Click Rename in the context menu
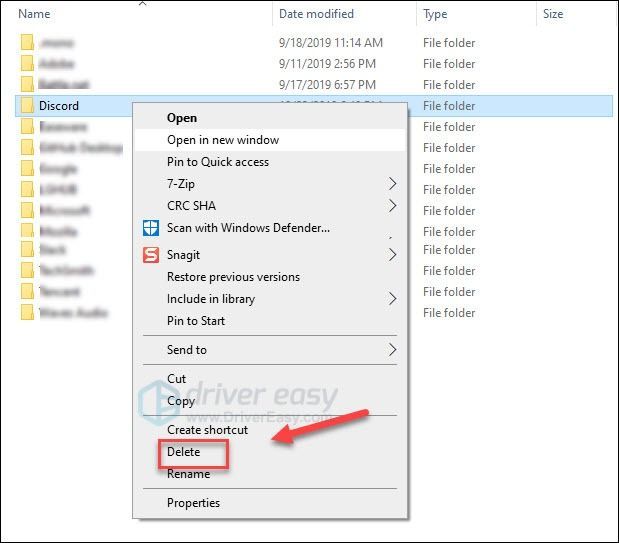 (188, 474)
